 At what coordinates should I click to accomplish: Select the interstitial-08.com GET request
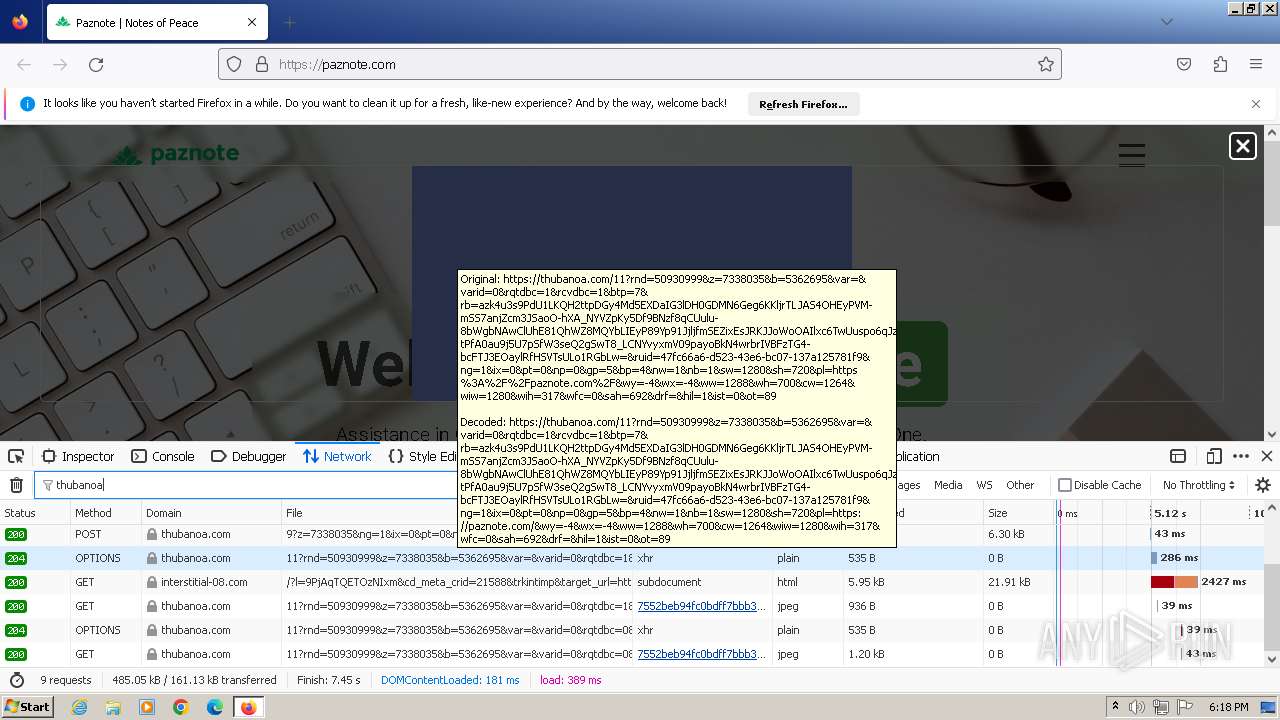(632, 582)
